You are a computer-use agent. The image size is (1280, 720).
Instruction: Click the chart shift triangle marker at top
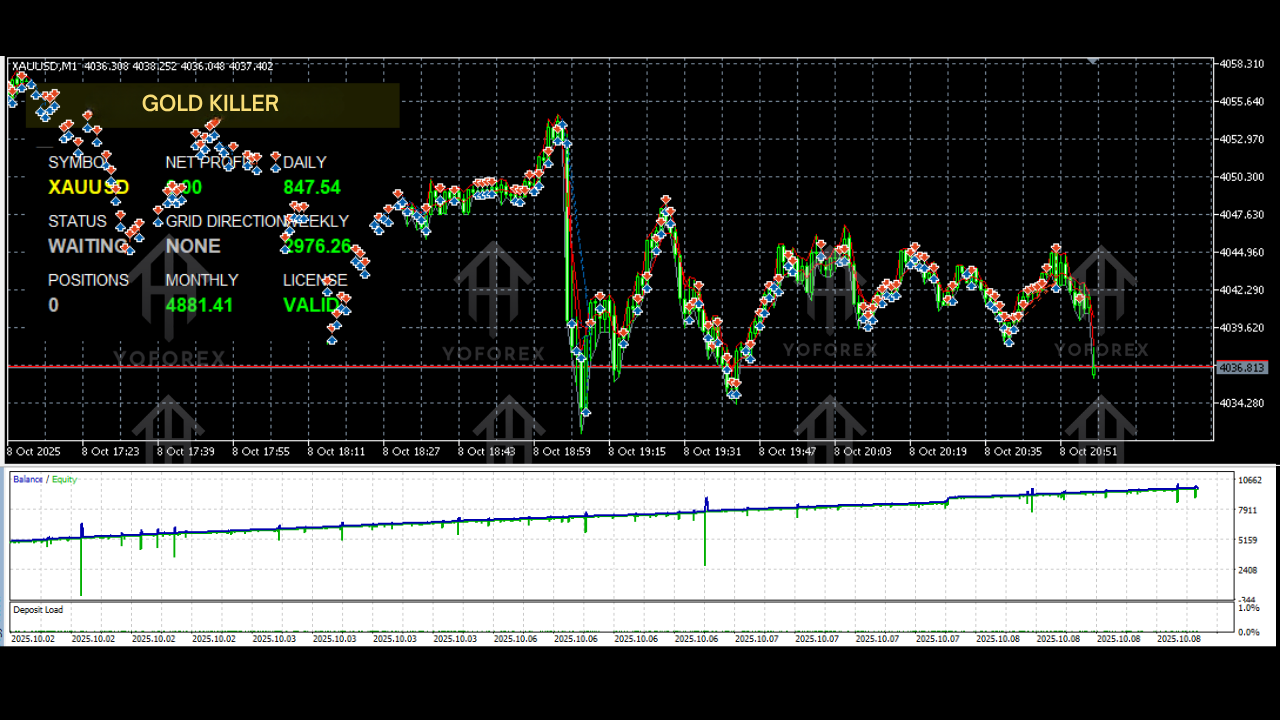(x=1093, y=62)
